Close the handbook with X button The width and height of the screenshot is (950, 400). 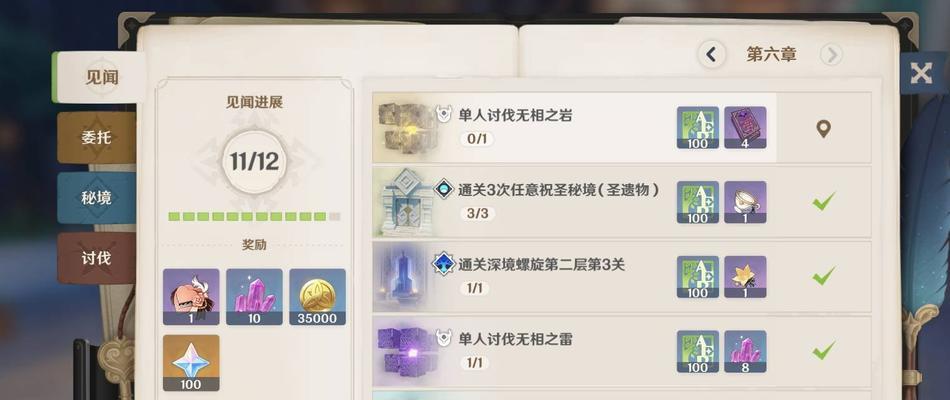921,73
